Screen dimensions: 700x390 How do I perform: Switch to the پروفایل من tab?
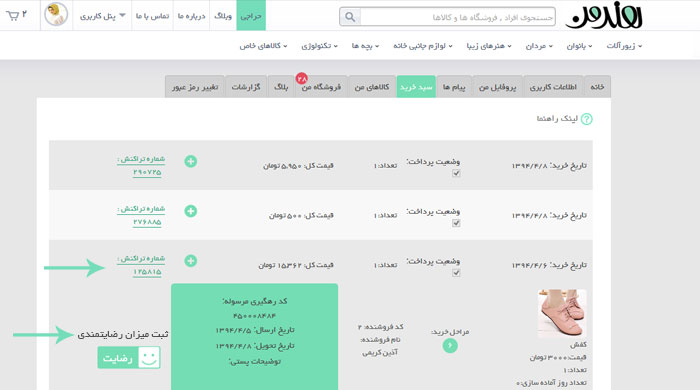tap(497, 87)
